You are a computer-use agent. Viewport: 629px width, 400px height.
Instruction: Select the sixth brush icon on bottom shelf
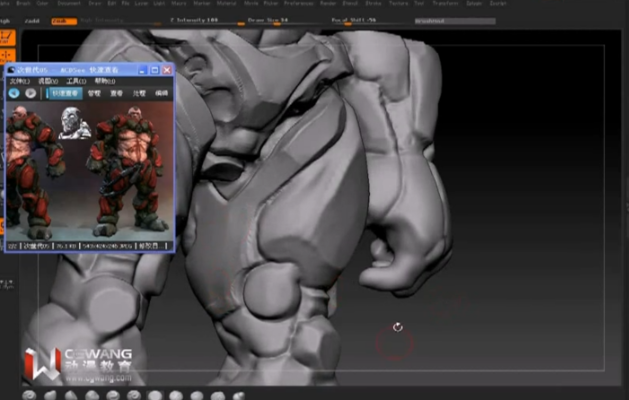[134, 395]
